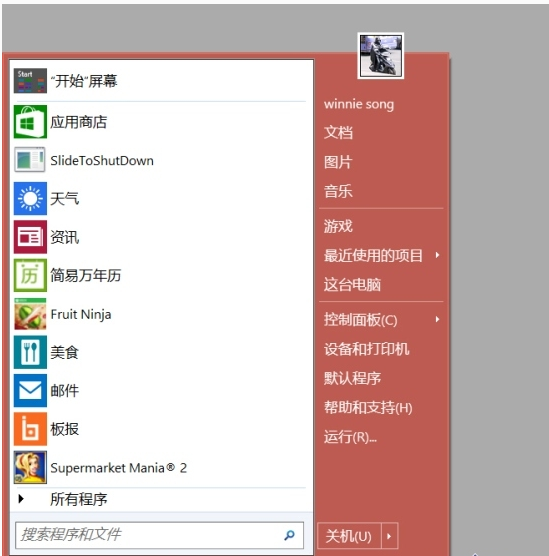Screen dimensions: 549x556
Task: Open 游戏 games entry
Action: click(x=338, y=226)
